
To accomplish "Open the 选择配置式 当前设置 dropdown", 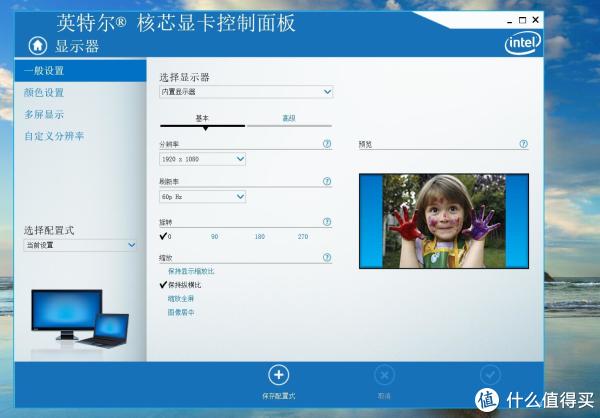I will tap(80, 245).
